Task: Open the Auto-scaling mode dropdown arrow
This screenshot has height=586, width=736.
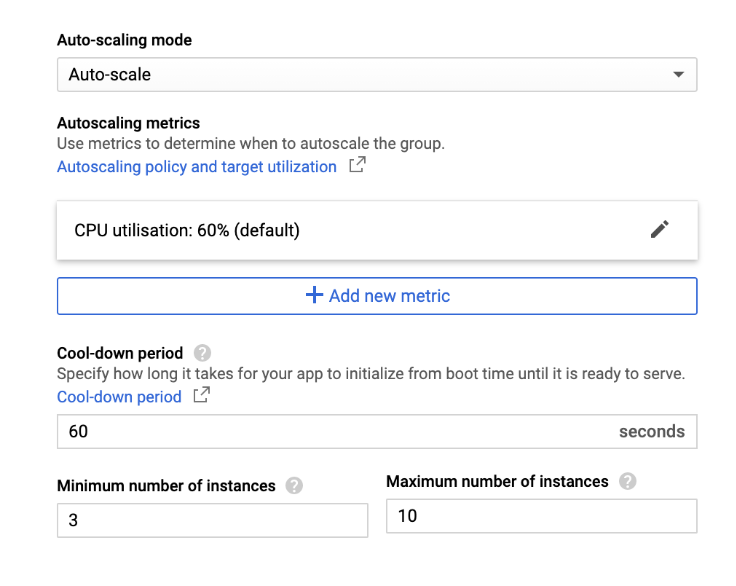Action: tap(678, 75)
